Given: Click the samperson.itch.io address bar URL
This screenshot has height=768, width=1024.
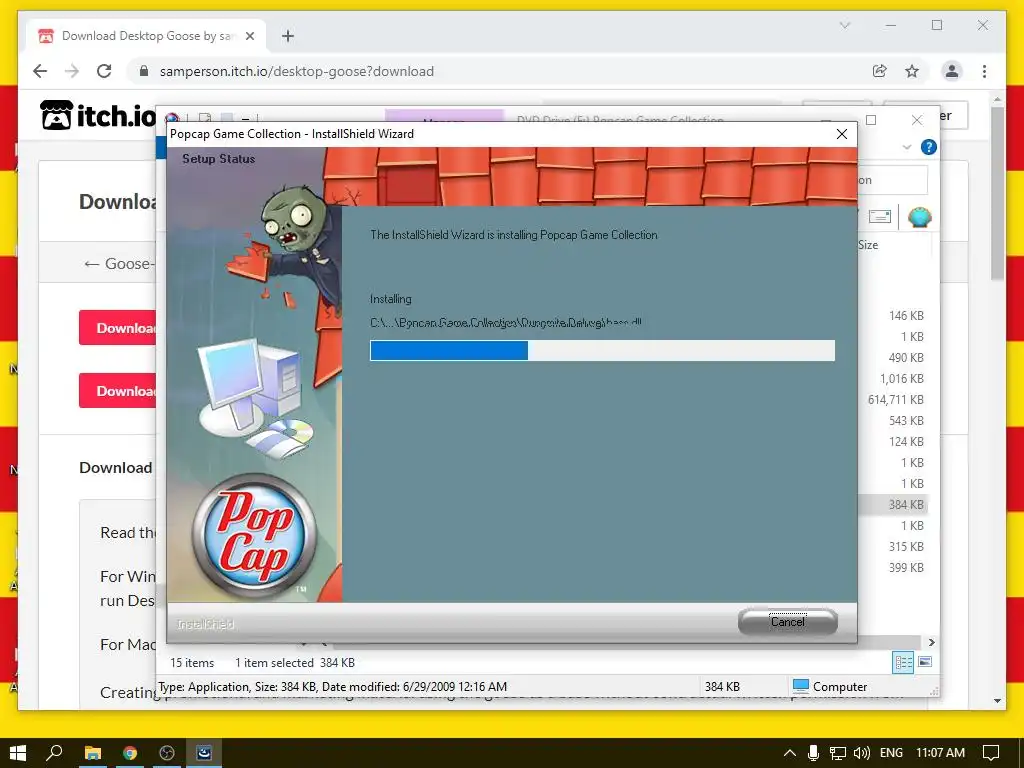Looking at the screenshot, I should (x=296, y=71).
